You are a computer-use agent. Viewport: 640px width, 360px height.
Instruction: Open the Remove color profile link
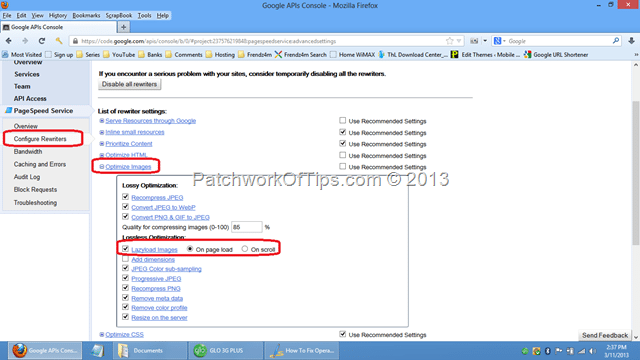(159, 308)
